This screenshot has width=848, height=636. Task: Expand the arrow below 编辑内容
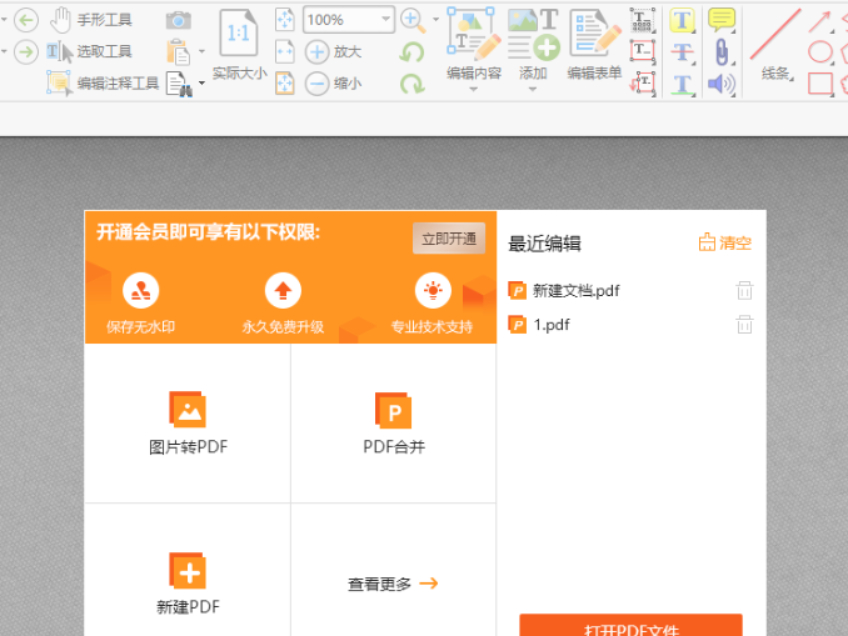click(x=474, y=89)
